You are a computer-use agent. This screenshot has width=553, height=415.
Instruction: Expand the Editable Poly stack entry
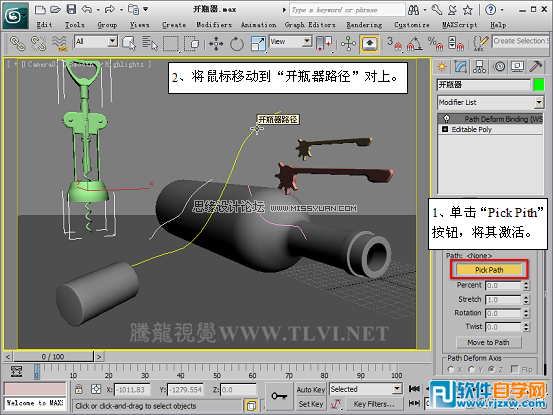coord(445,129)
